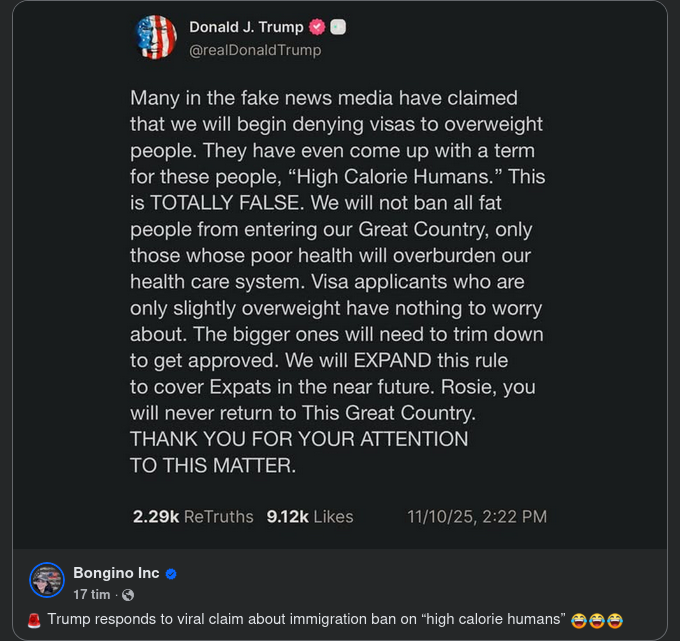The height and width of the screenshot is (641, 680).
Task: Click the globe public-visibility icon
Action: pos(127,595)
